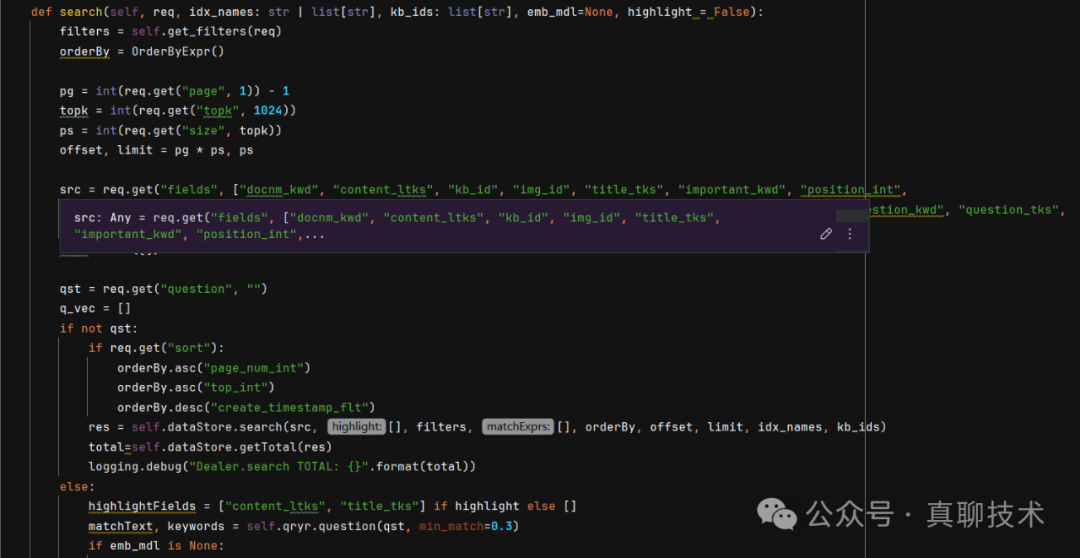Click the pencil edit icon in tooltip
The image size is (1080, 558).
[x=826, y=234]
